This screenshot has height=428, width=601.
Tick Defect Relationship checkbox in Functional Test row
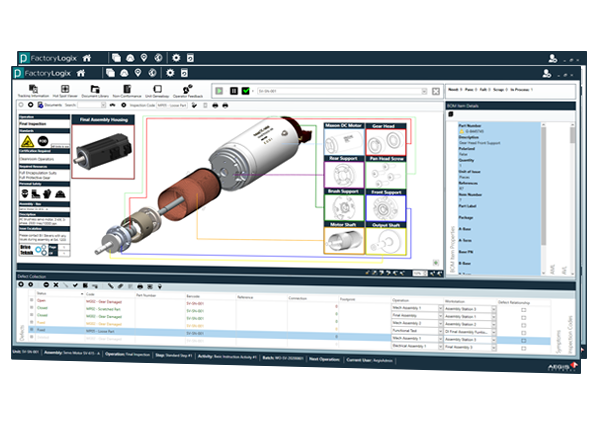pos(524,333)
